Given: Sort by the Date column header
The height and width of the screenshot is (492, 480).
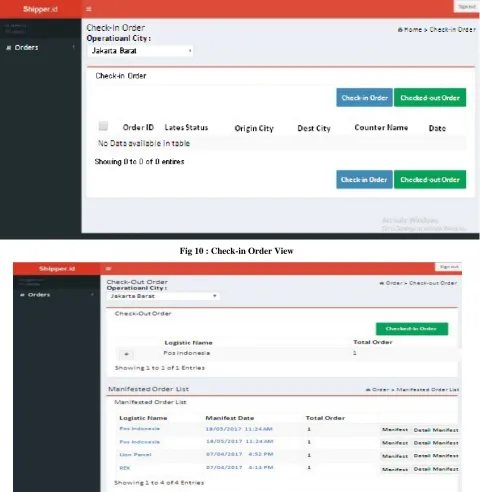Looking at the screenshot, I should (437, 128).
